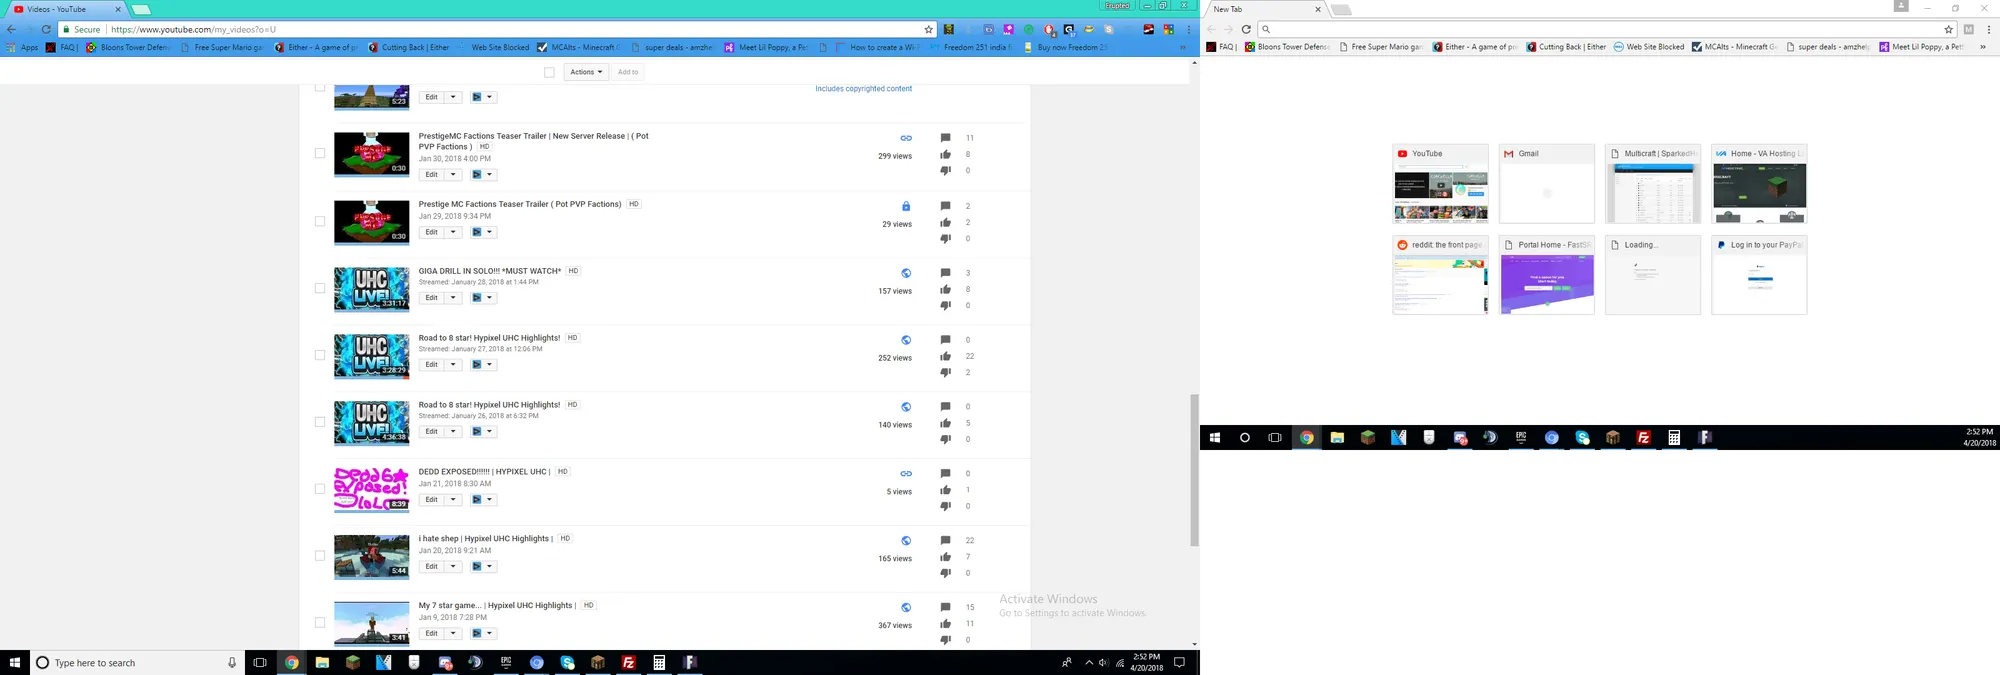Select the GIGA DRILL IN SOLO video checkbox

pyautogui.click(x=320, y=288)
